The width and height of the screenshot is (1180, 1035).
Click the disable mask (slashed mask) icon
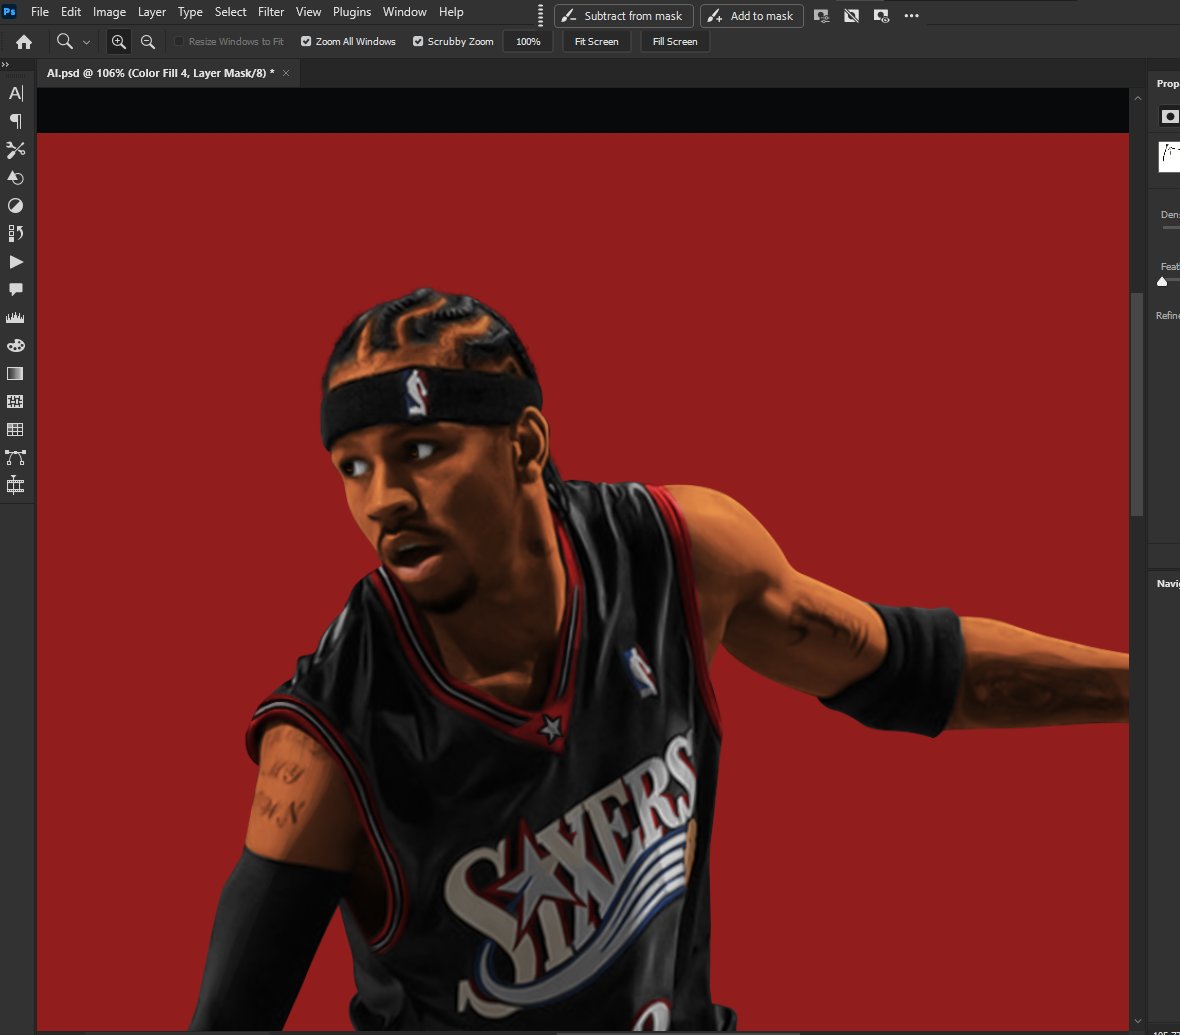click(851, 16)
